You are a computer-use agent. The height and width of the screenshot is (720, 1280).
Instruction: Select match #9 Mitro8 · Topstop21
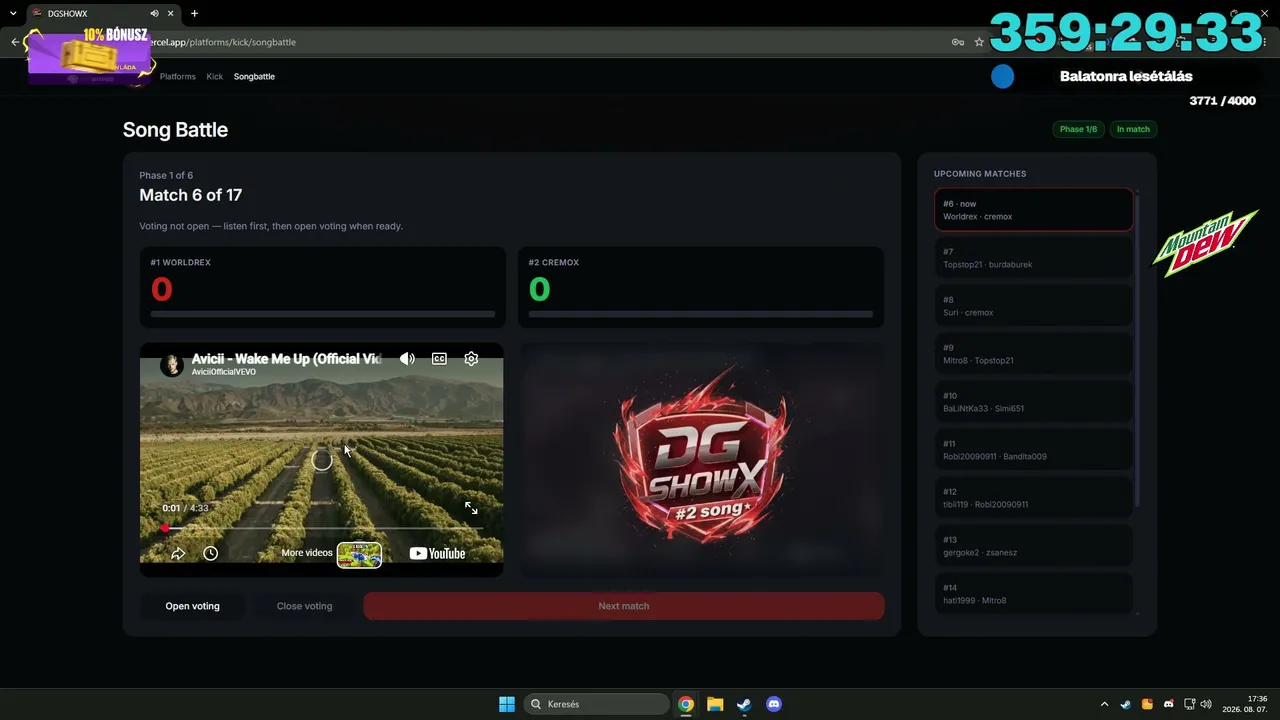[1034, 354]
